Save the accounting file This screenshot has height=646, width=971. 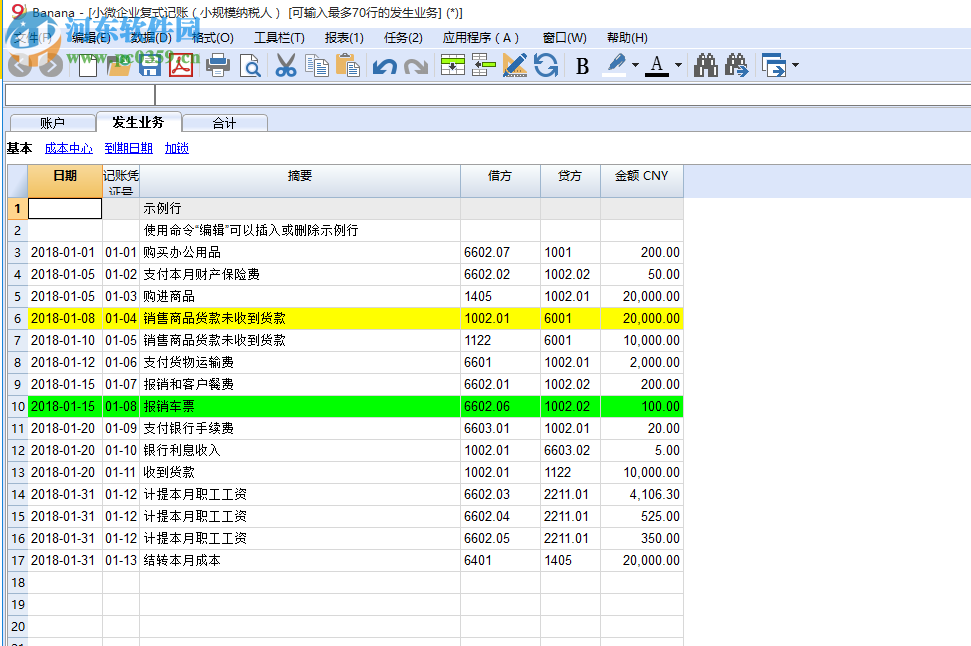152,65
